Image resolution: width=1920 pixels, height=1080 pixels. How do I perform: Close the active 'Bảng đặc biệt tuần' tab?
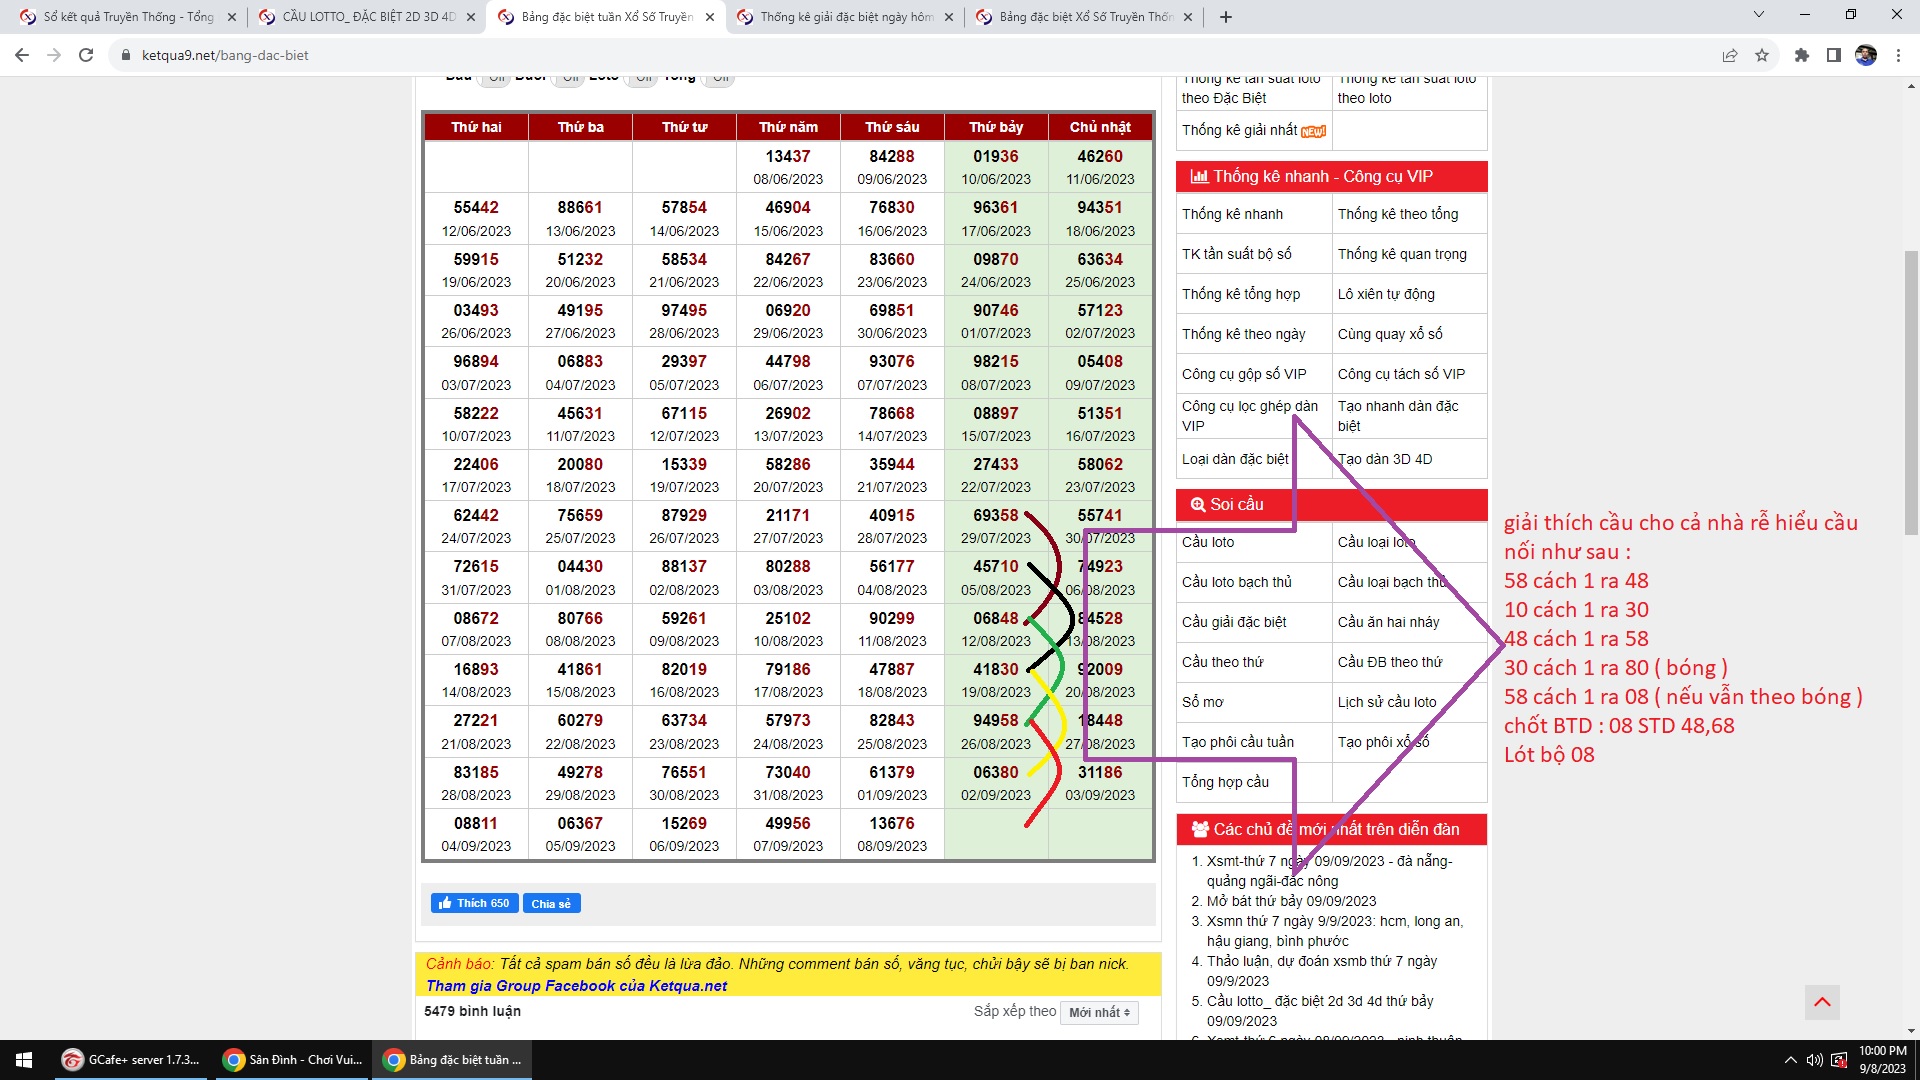(710, 17)
